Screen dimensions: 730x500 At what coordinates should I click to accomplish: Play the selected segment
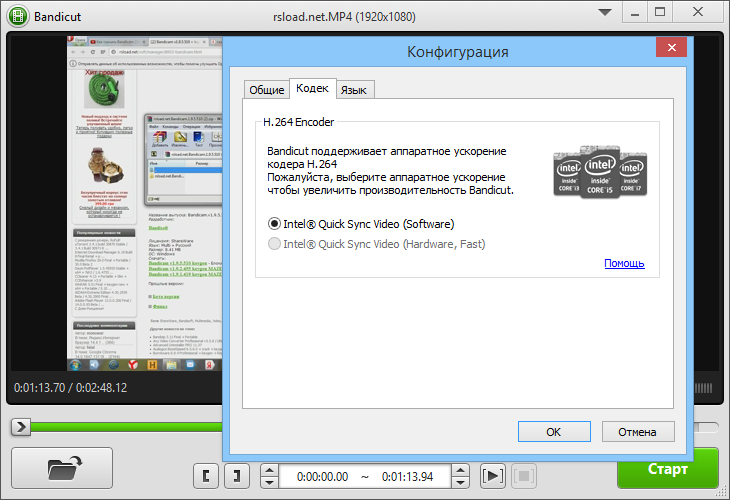(493, 476)
